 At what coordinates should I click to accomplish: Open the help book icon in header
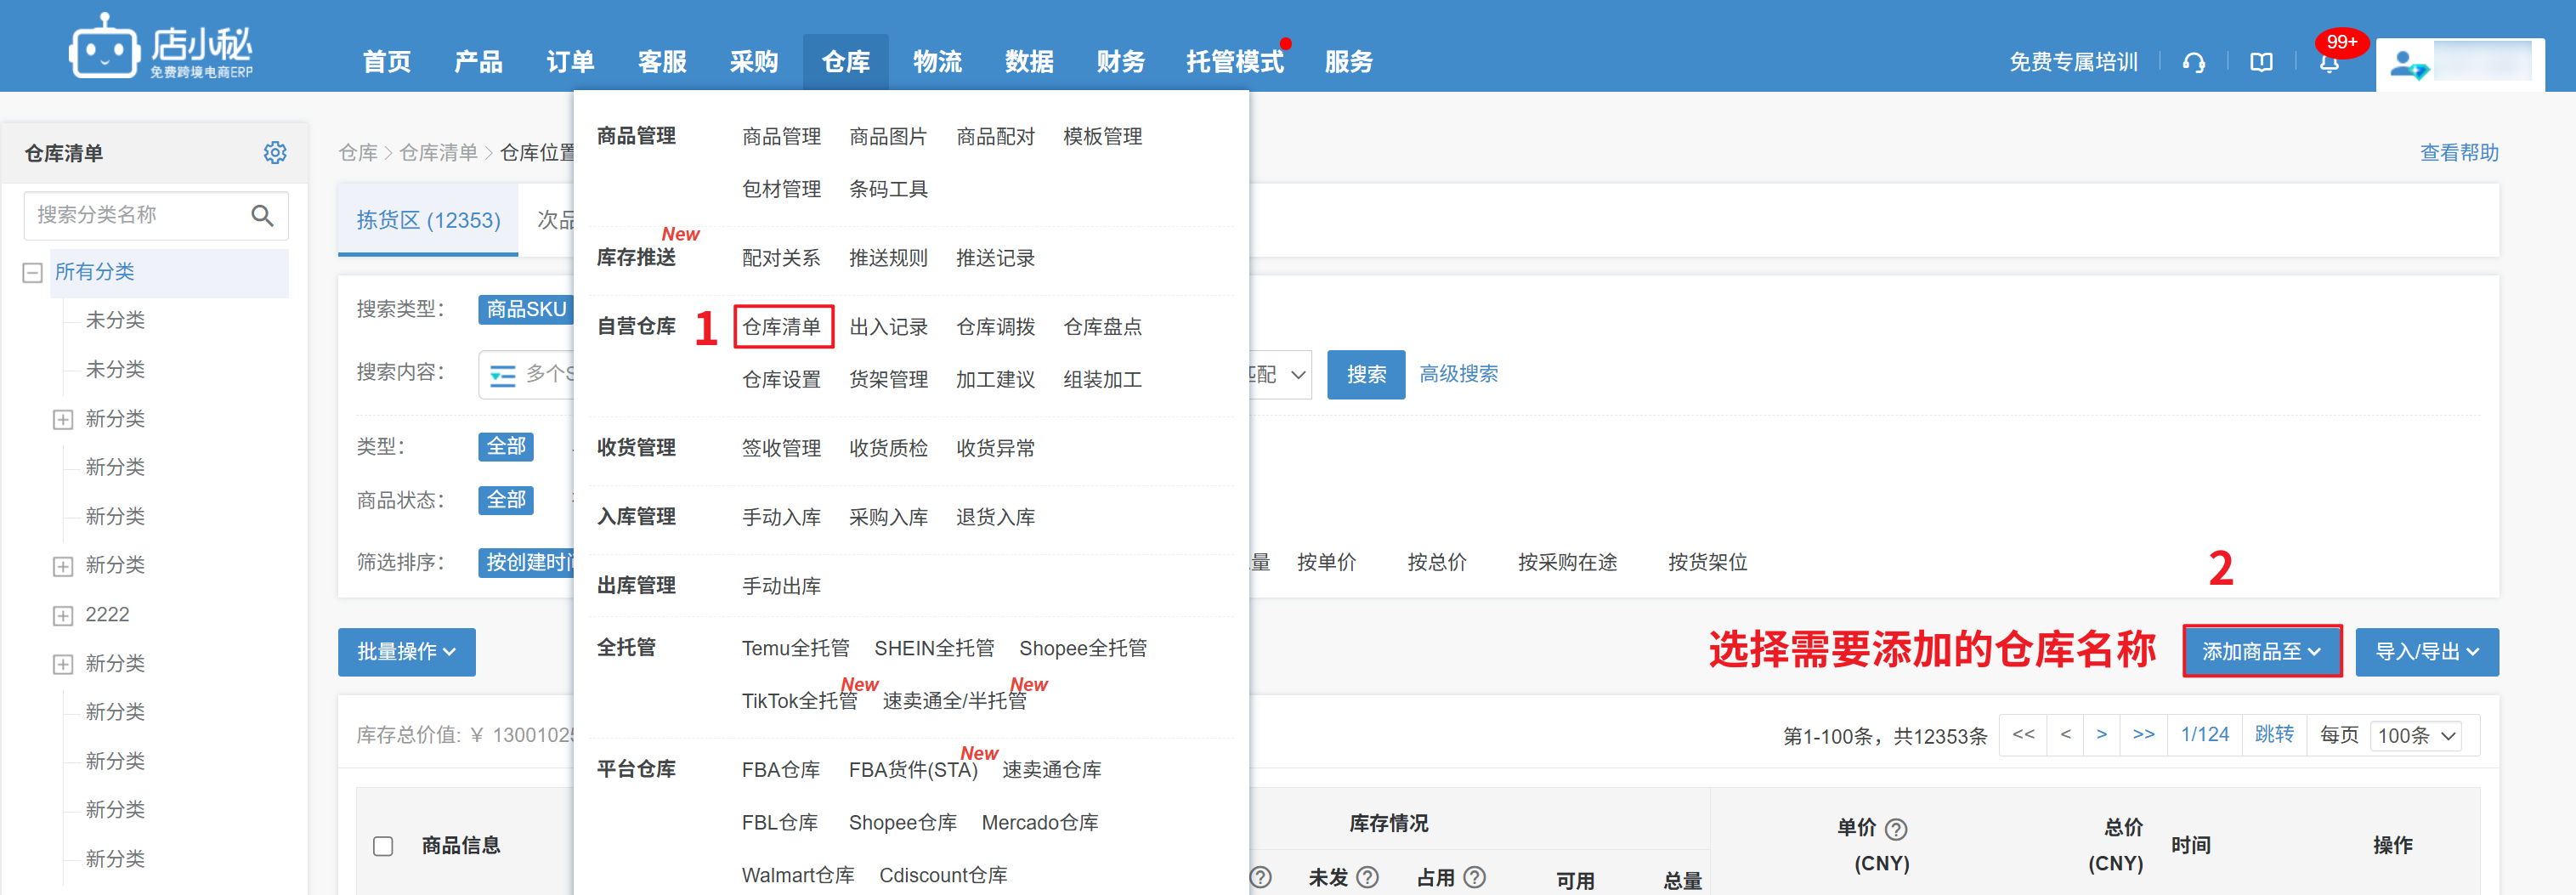[x=2260, y=63]
